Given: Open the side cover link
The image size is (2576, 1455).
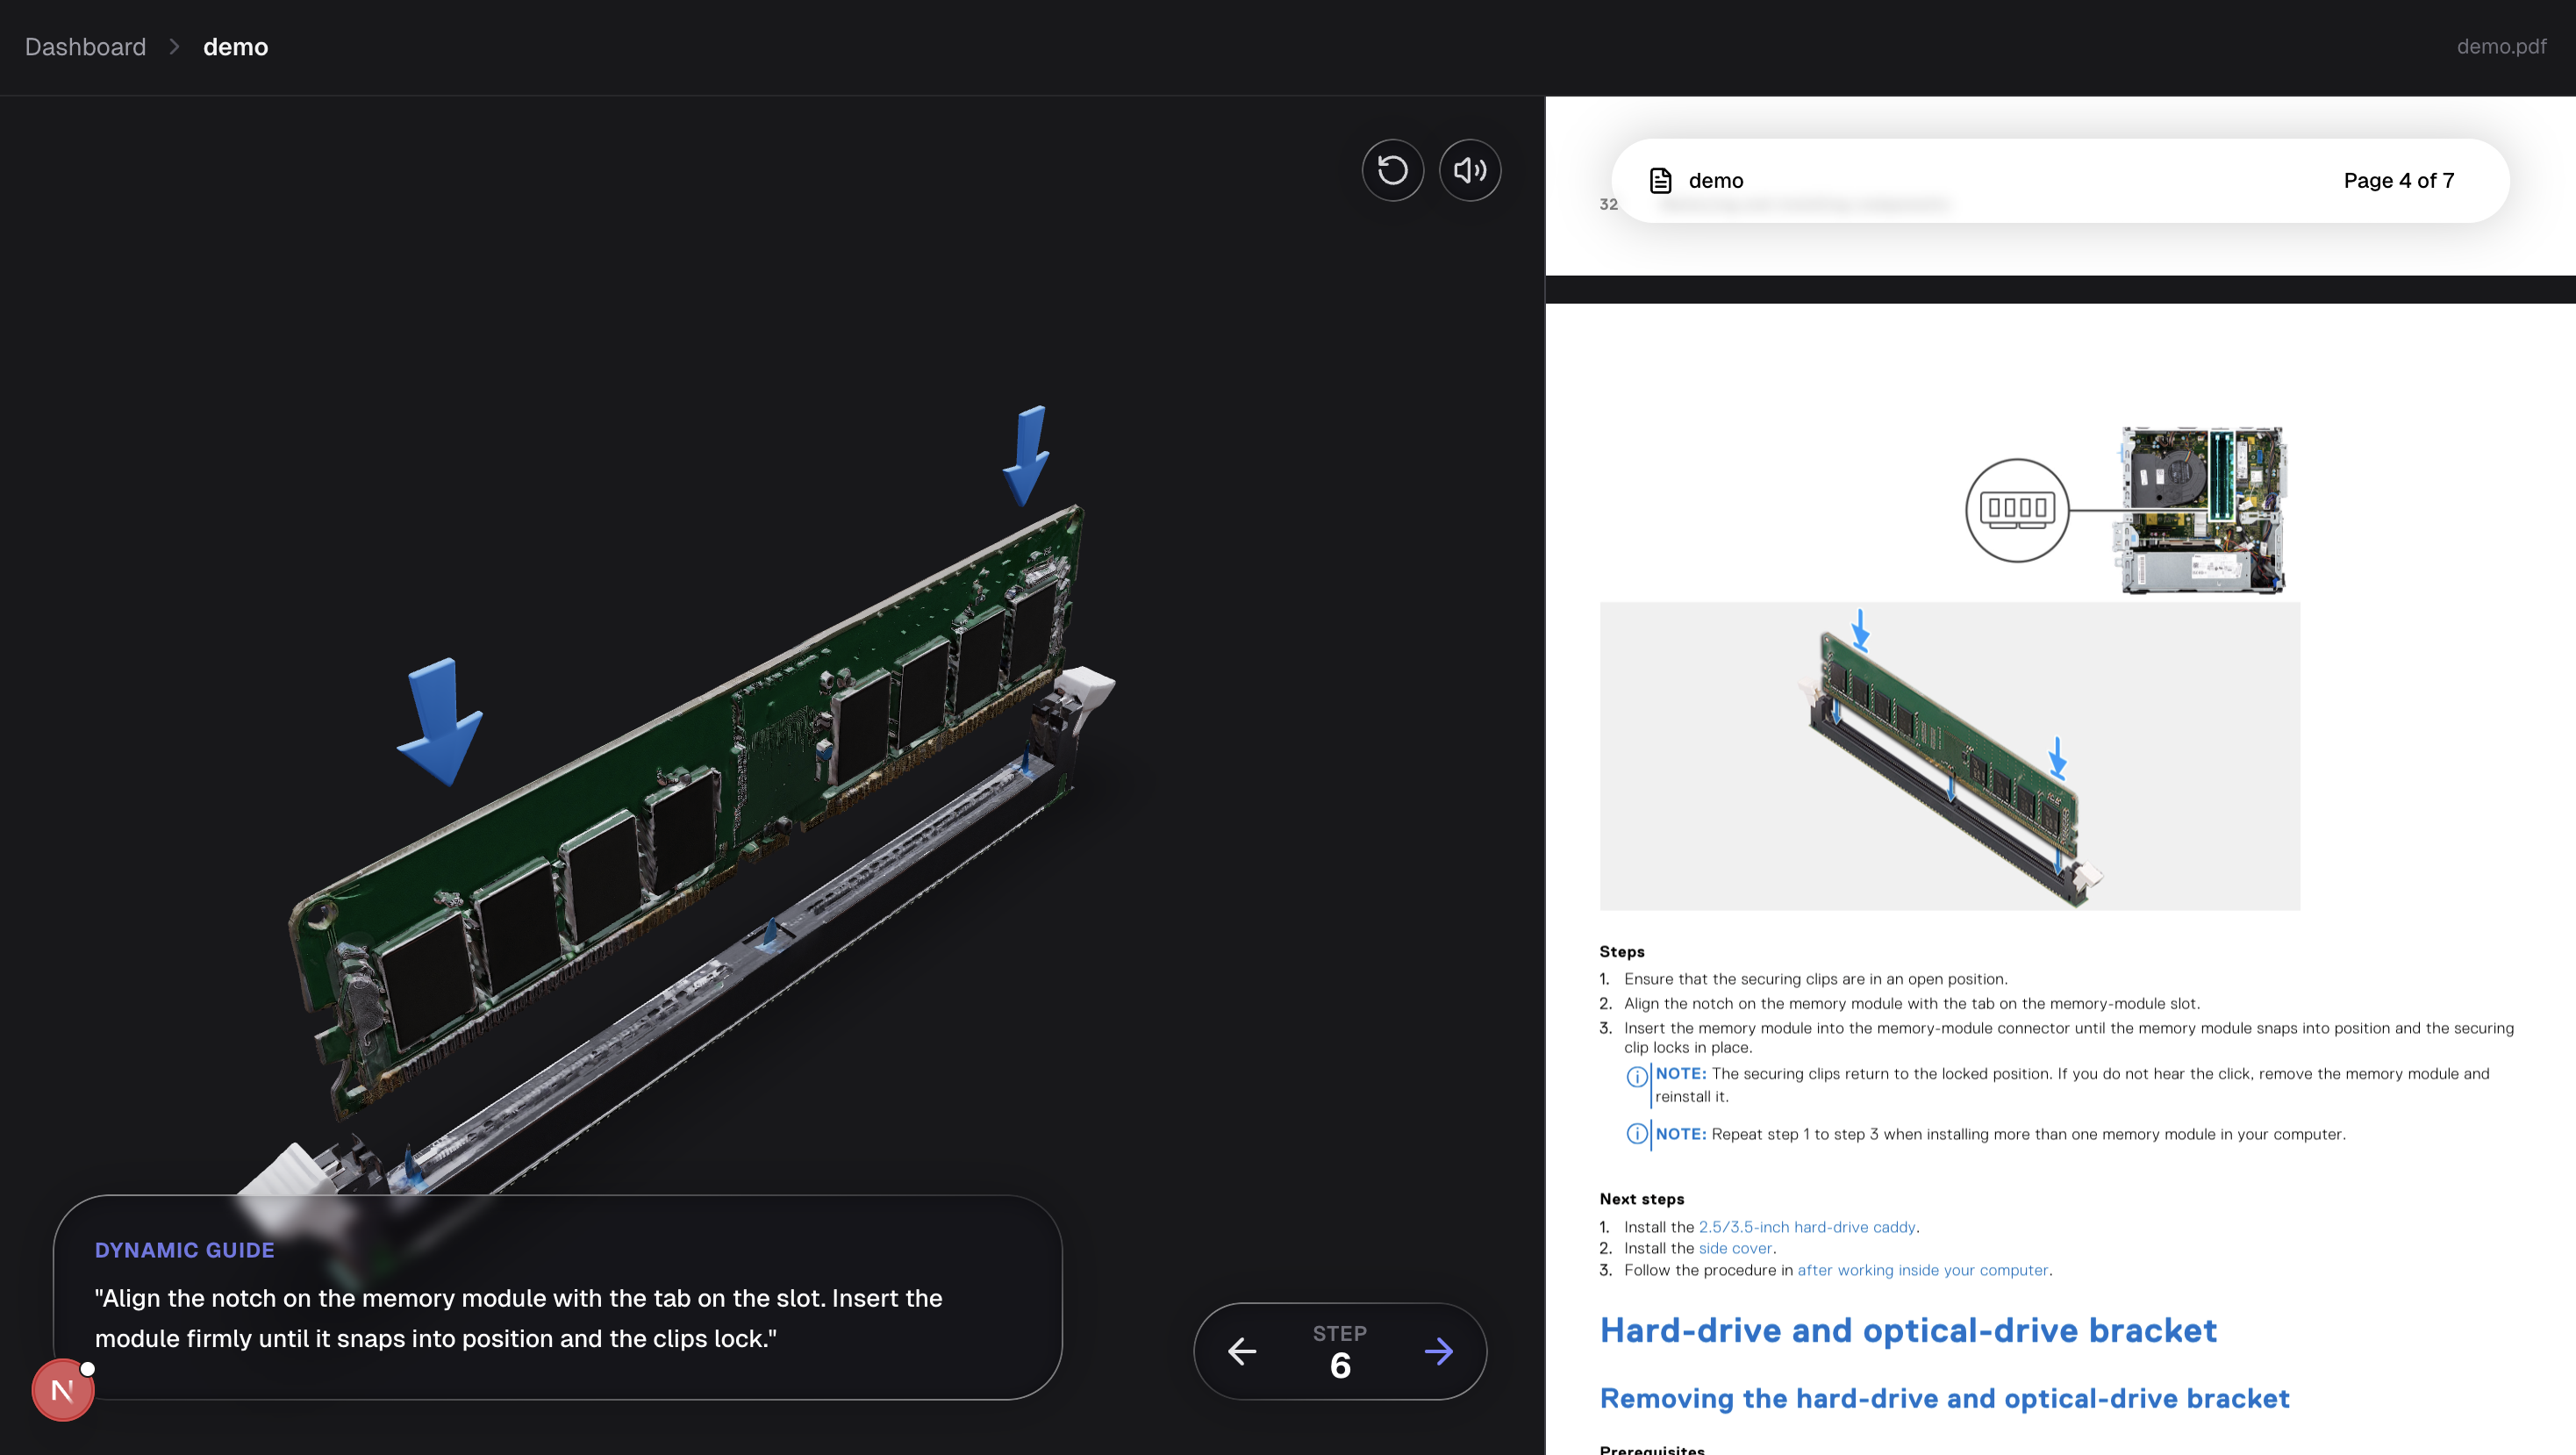Looking at the screenshot, I should coord(1734,1248).
